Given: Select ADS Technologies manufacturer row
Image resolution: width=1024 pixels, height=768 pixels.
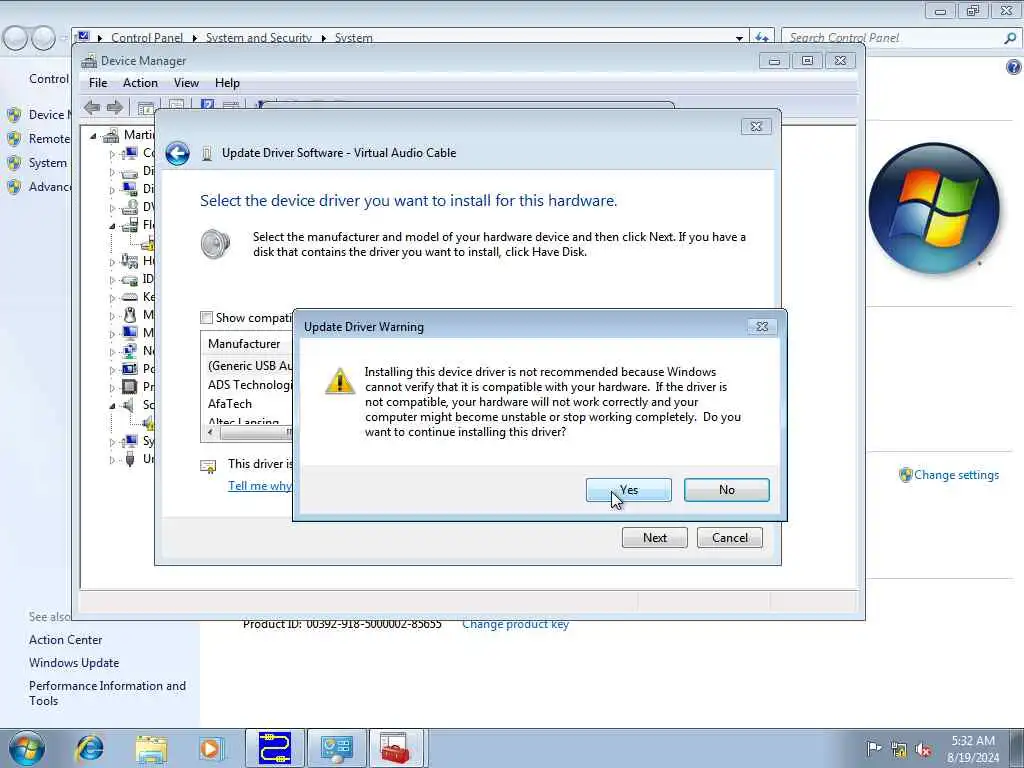Looking at the screenshot, I should [249, 385].
